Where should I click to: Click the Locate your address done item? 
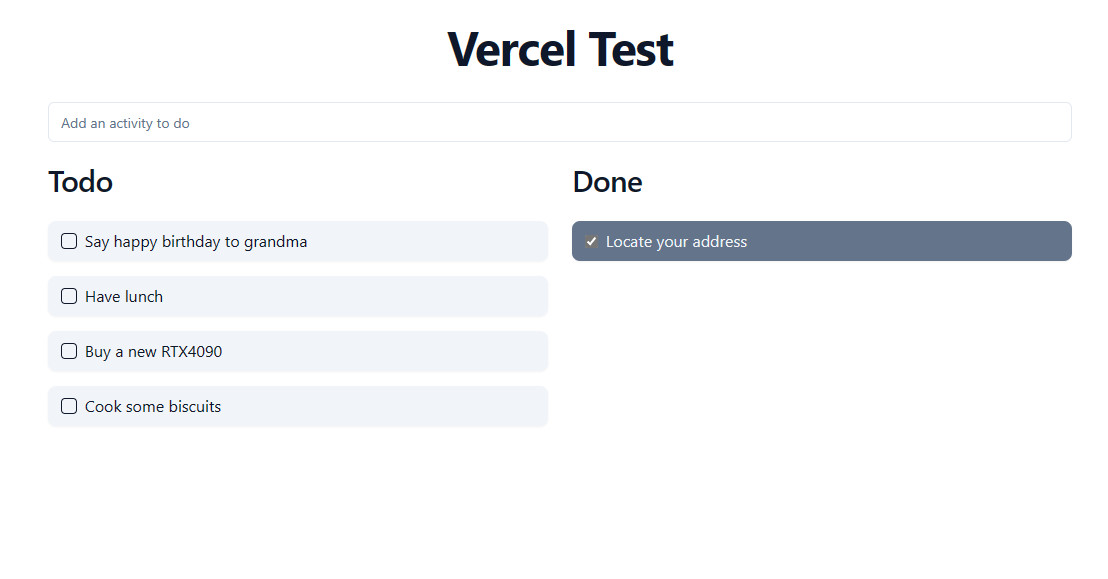click(x=821, y=241)
